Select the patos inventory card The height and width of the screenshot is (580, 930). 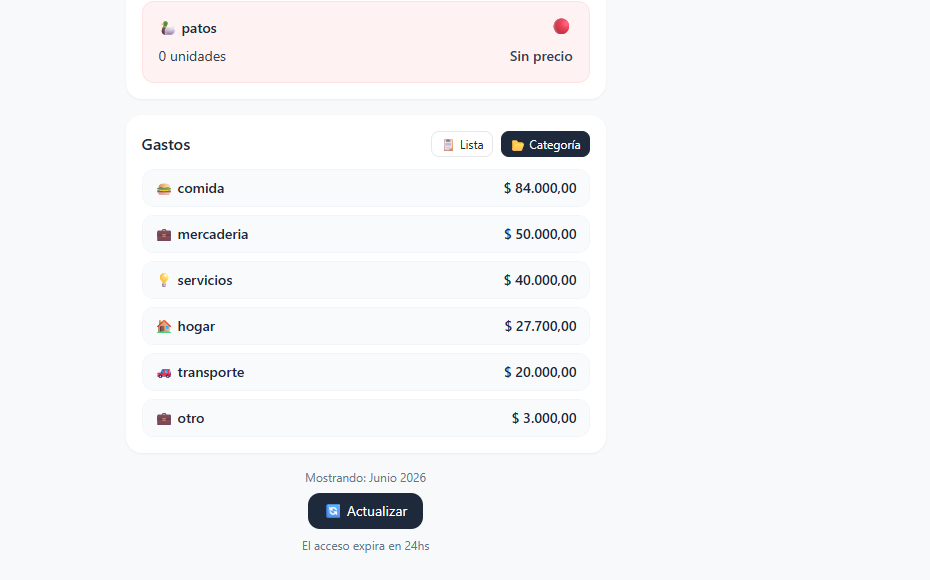point(366,42)
